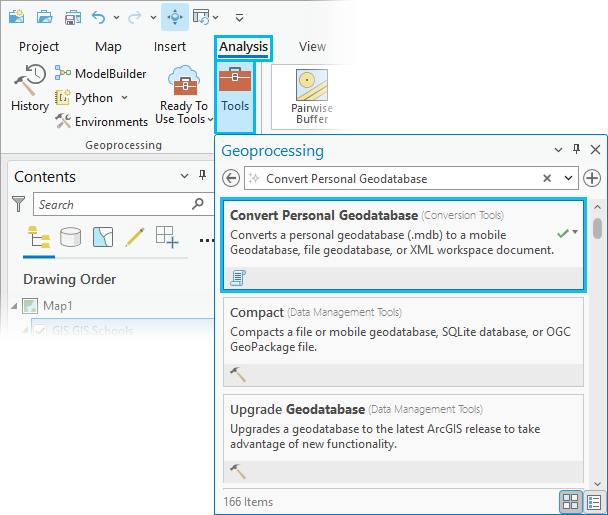Open Customize Quick Access Toolbar menu
Image resolution: width=608 pixels, height=515 pixels.
239,17
